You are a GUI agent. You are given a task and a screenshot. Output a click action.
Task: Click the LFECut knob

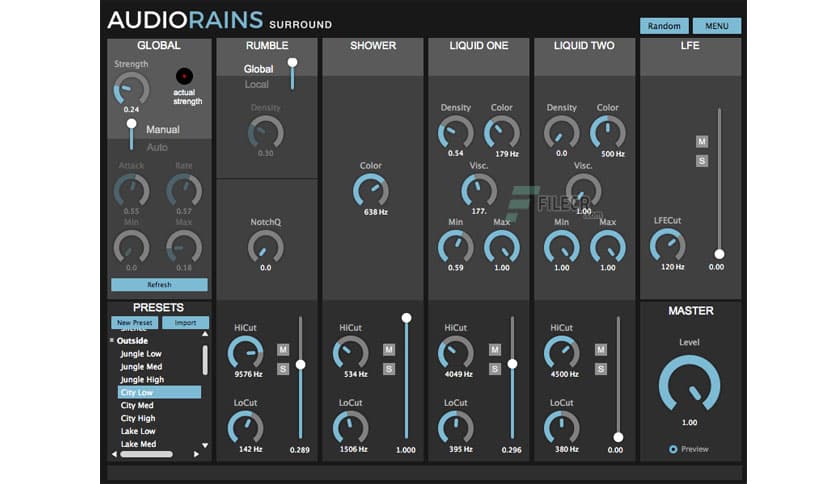coord(668,246)
